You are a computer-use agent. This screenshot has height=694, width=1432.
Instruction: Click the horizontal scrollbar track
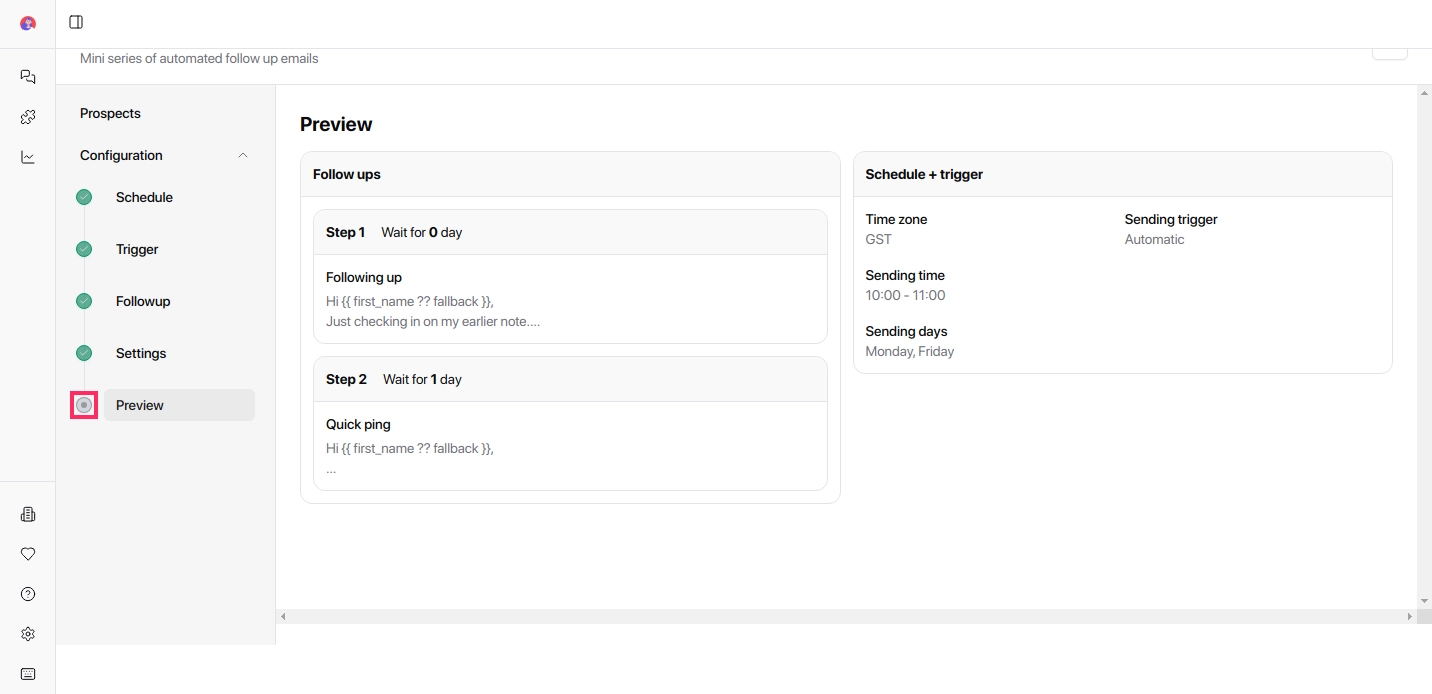tap(846, 617)
